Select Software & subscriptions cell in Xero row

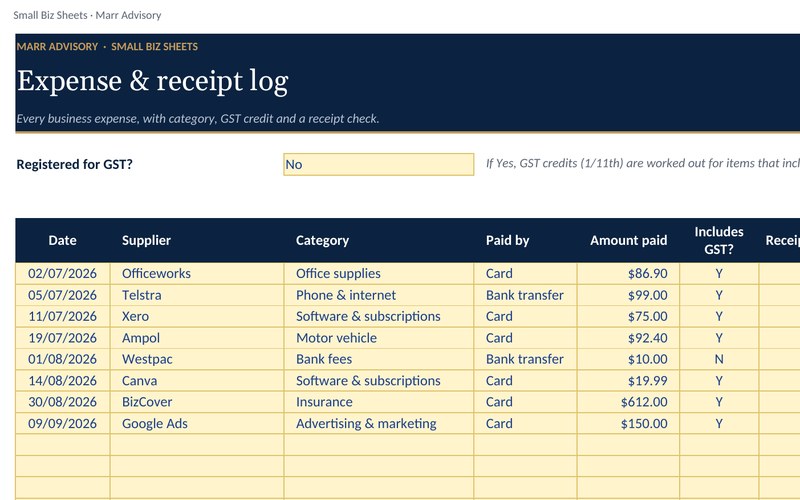[379, 316]
